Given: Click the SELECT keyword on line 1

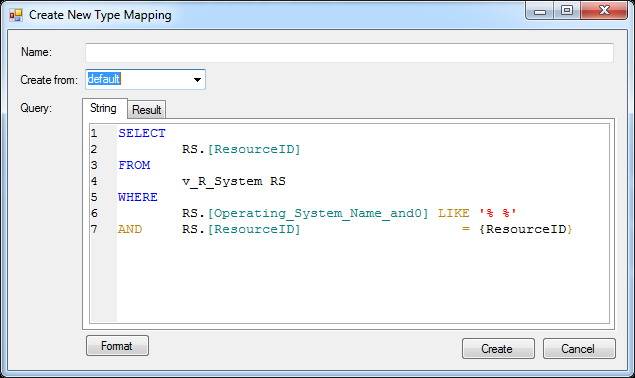Looking at the screenshot, I should (x=142, y=133).
